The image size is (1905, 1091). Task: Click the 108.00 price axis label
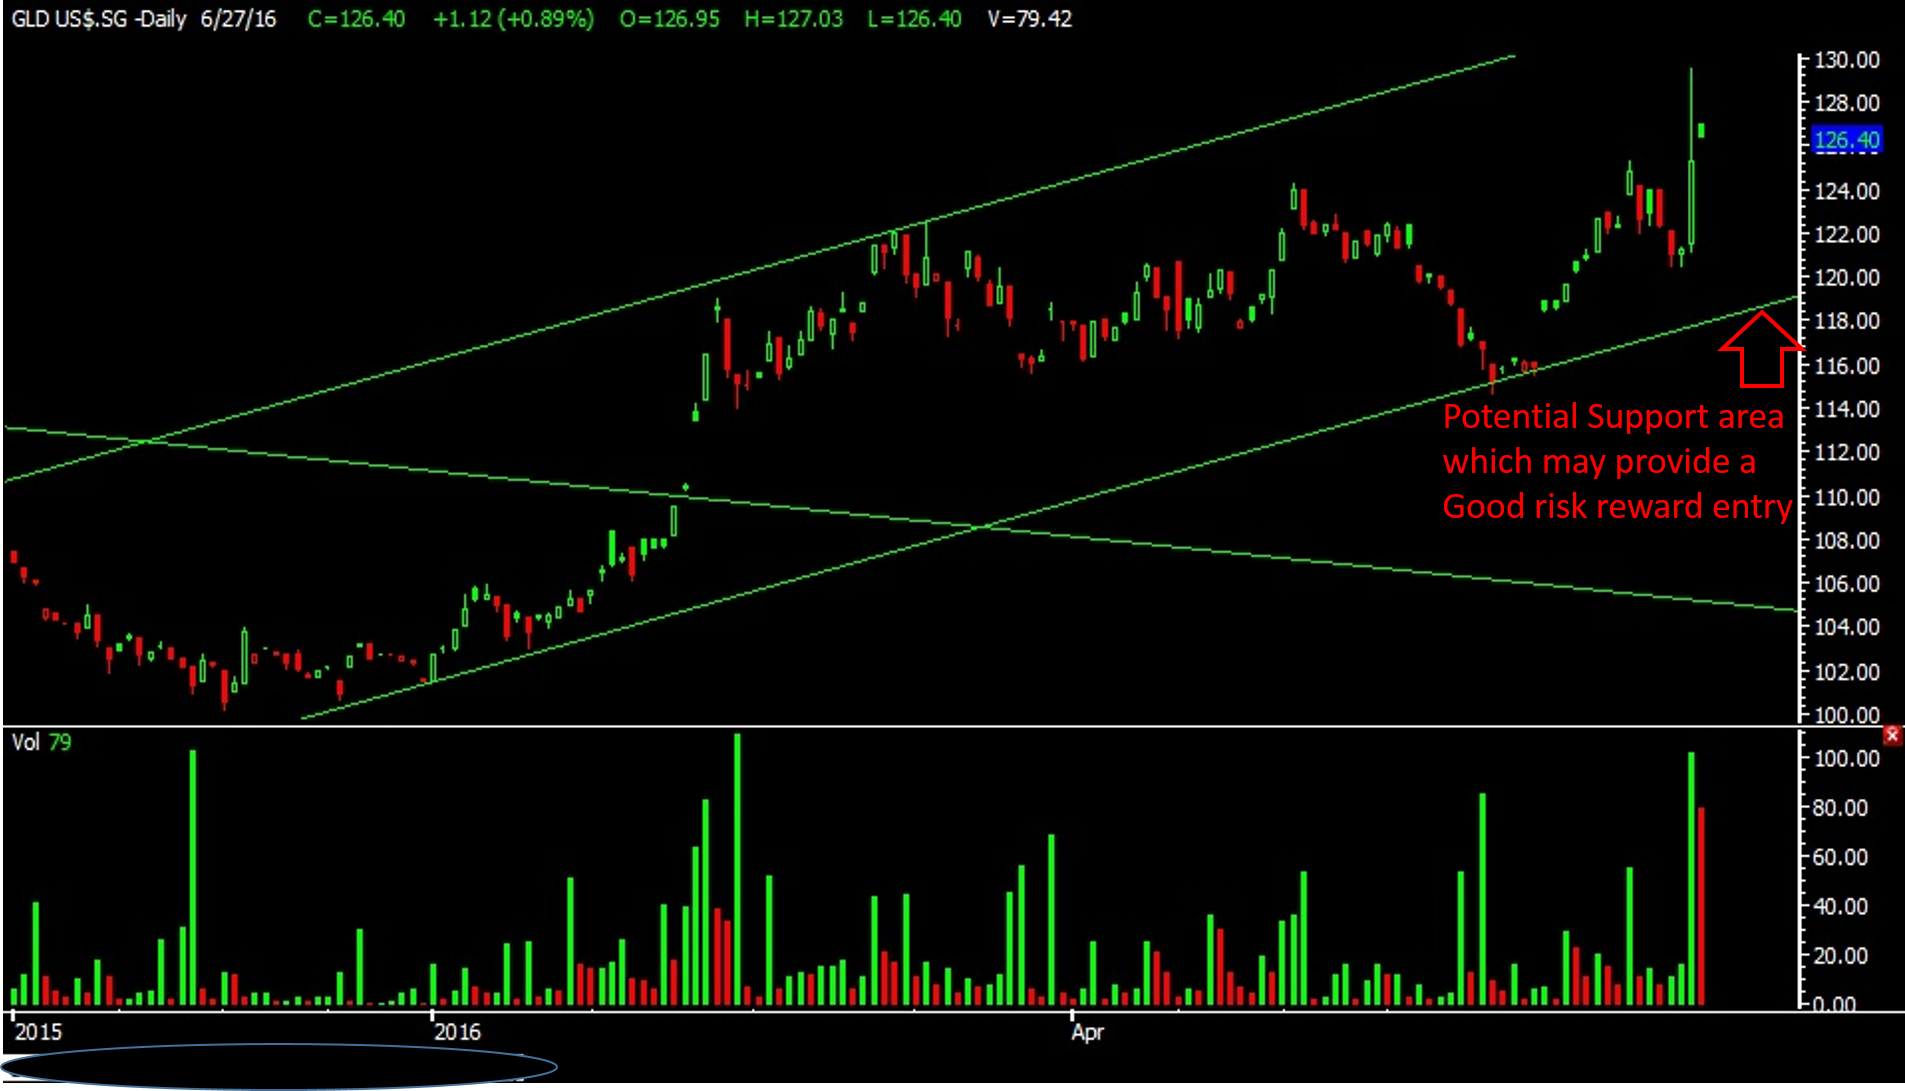pyautogui.click(x=1847, y=541)
